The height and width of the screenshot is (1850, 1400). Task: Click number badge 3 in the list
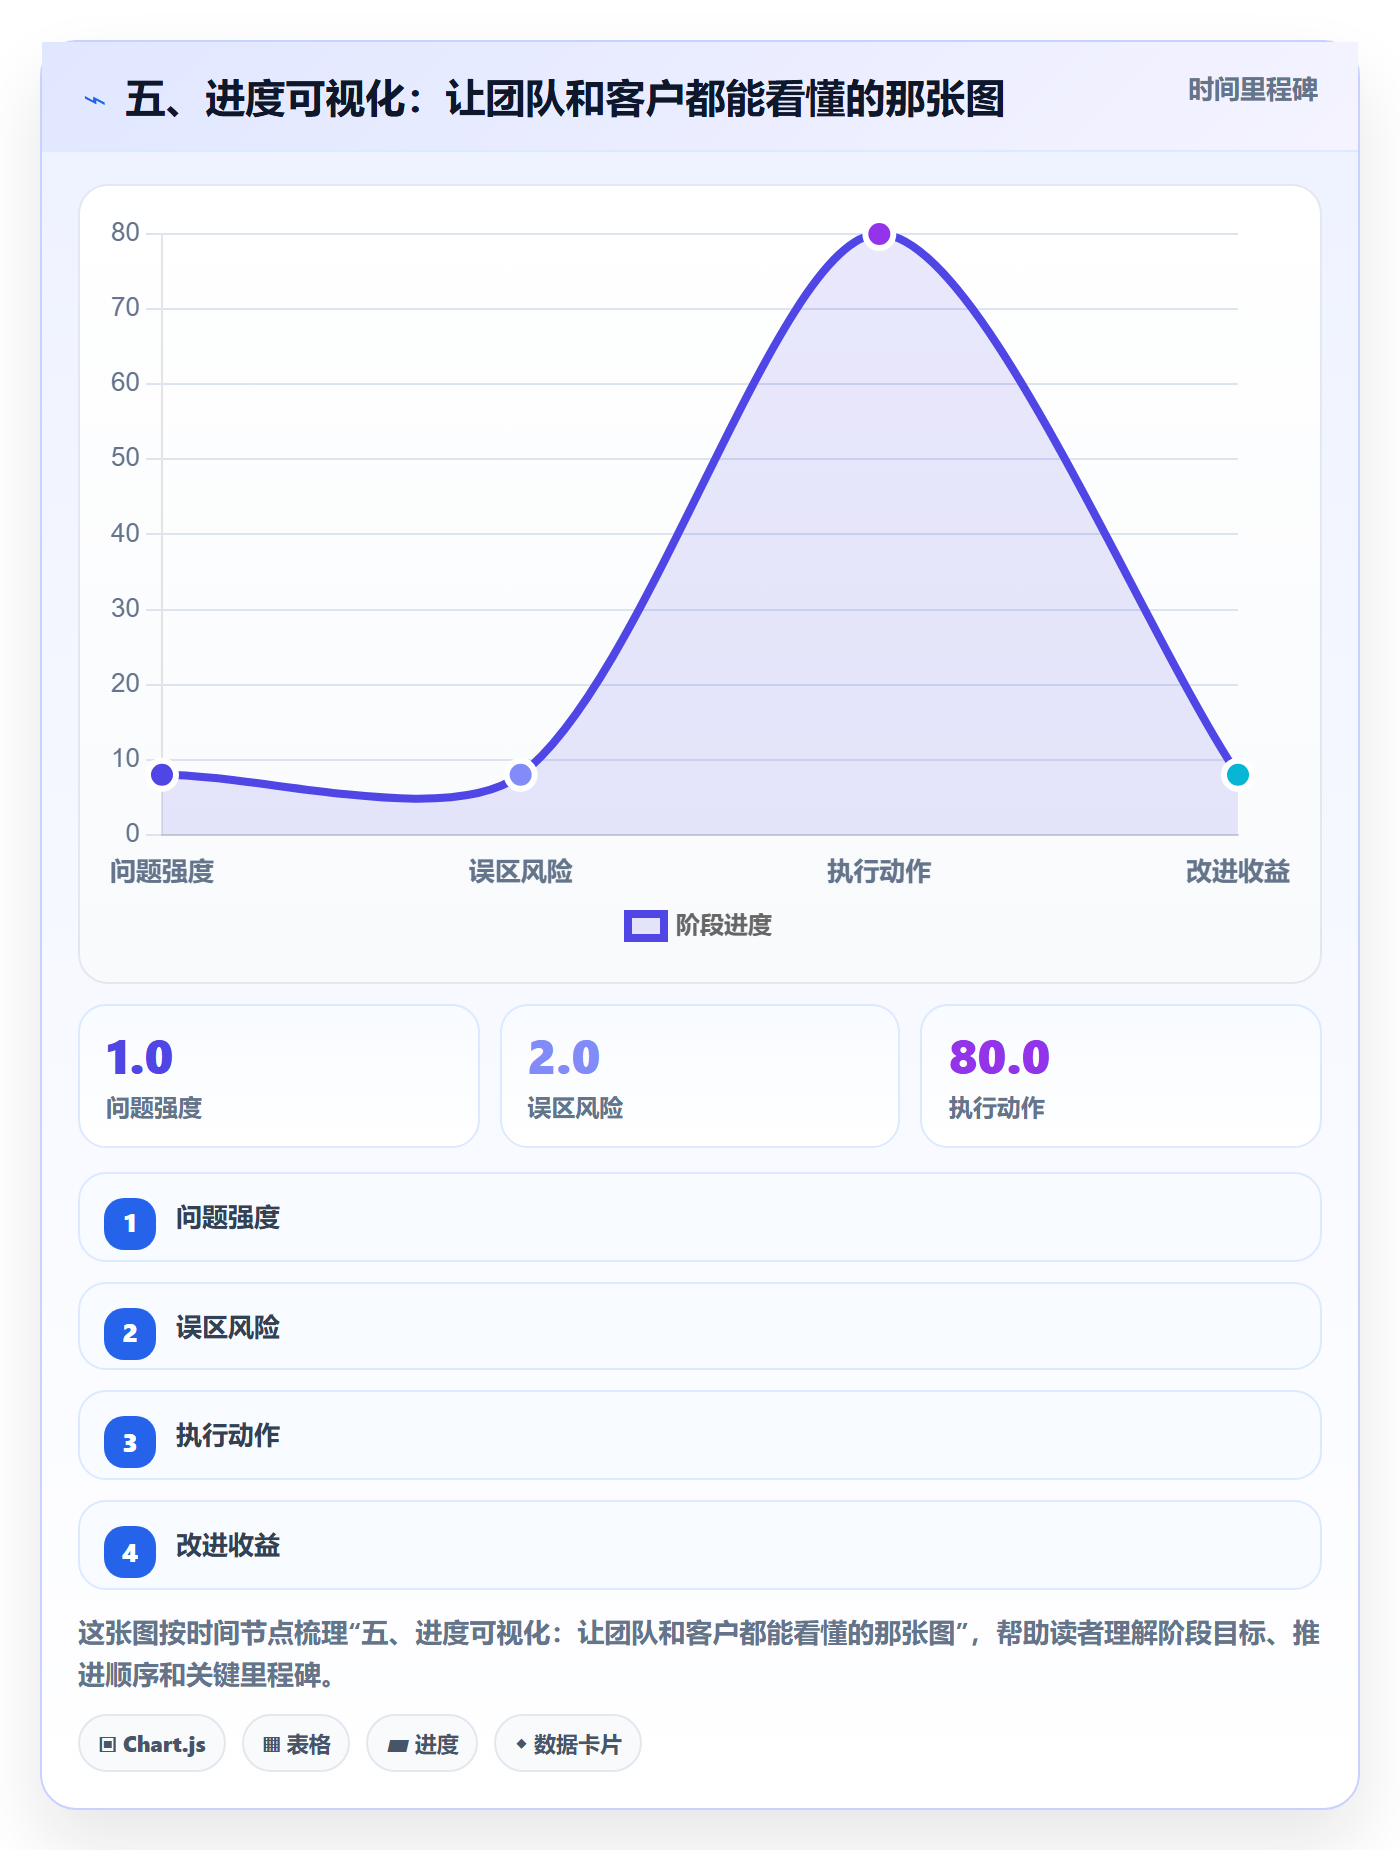(x=130, y=1442)
